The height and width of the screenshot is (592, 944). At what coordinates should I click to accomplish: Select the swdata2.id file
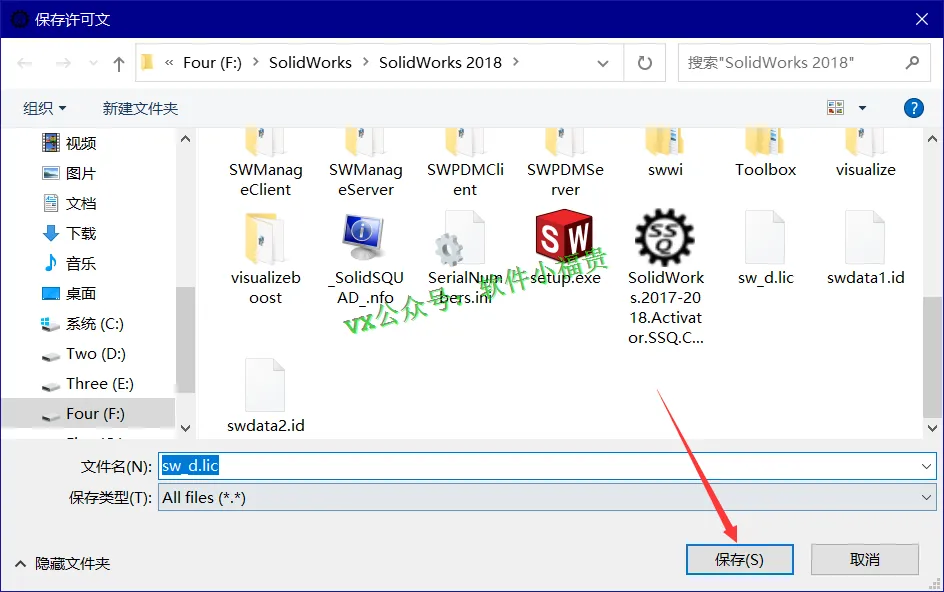coord(266,396)
